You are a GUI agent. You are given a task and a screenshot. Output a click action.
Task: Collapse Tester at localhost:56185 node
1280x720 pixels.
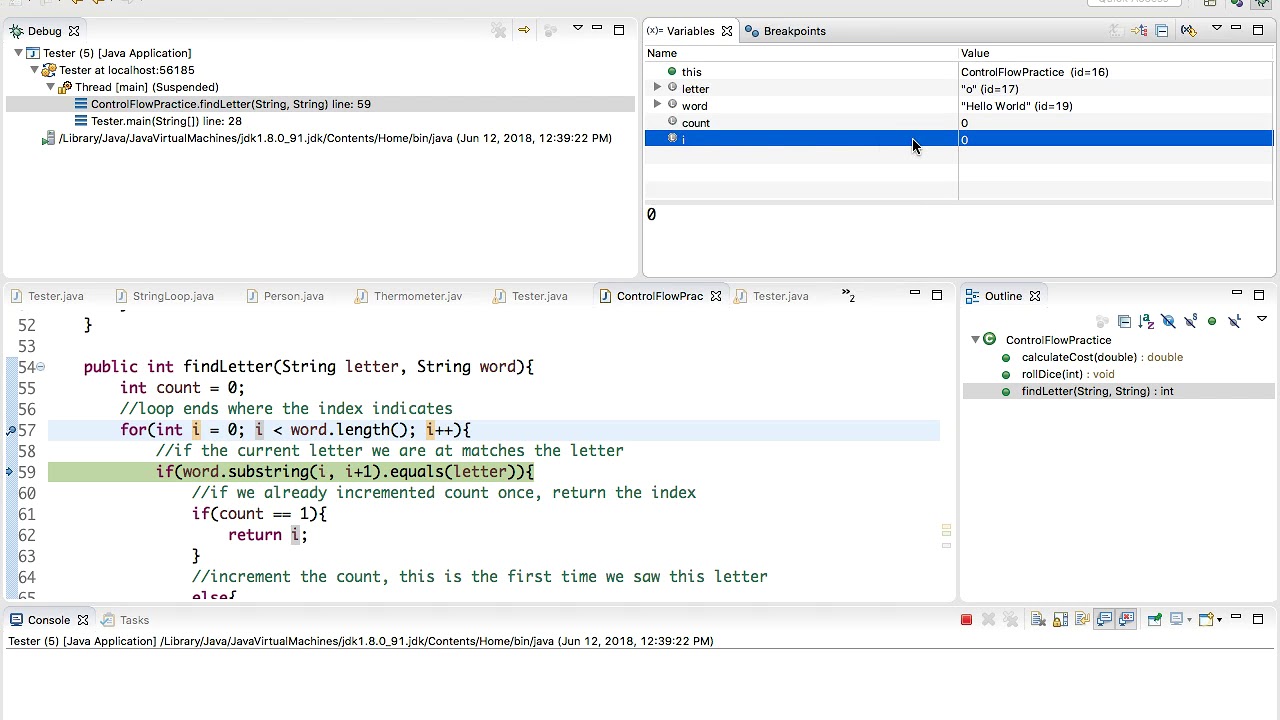point(34,70)
